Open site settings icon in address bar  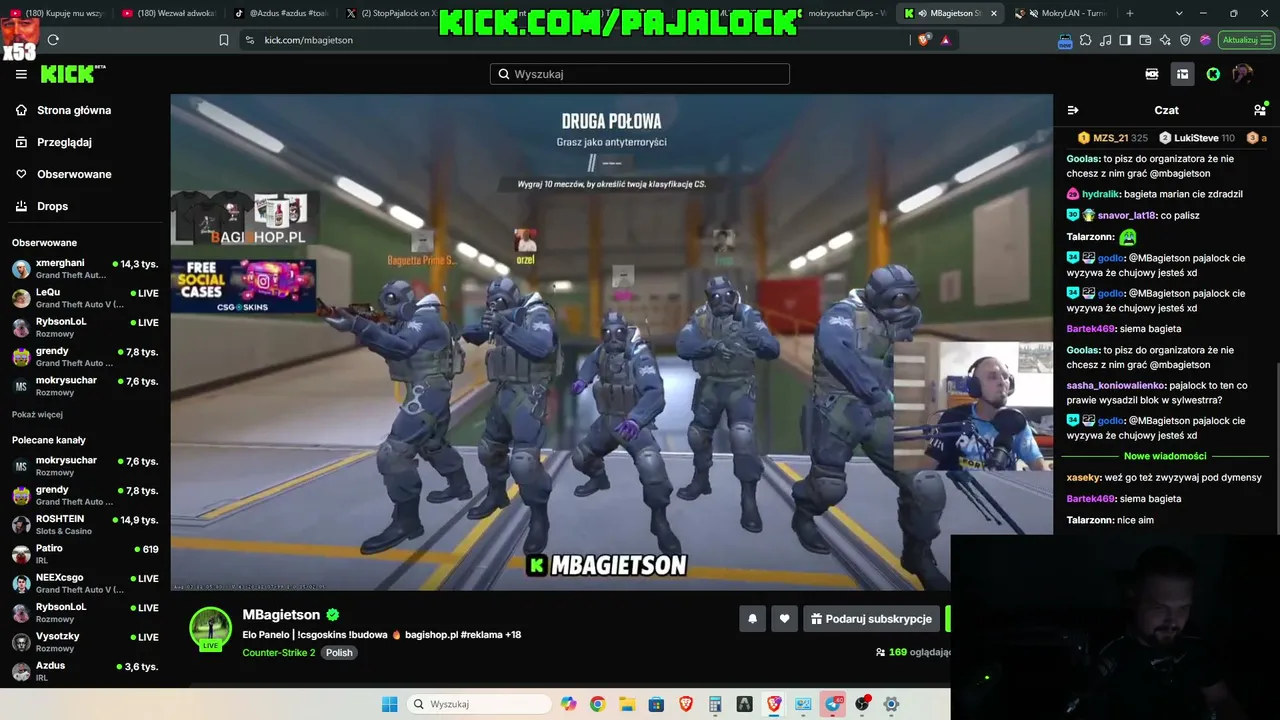pyautogui.click(x=248, y=40)
